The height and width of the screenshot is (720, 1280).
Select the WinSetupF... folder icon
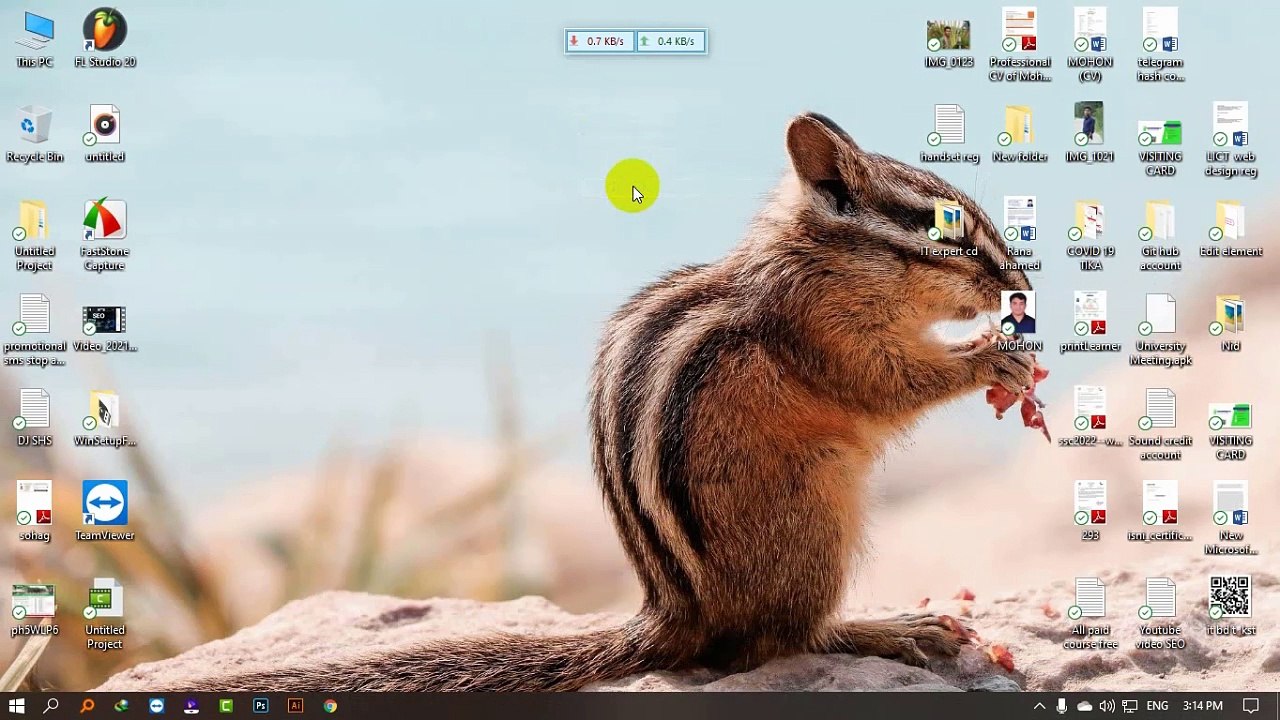[105, 419]
